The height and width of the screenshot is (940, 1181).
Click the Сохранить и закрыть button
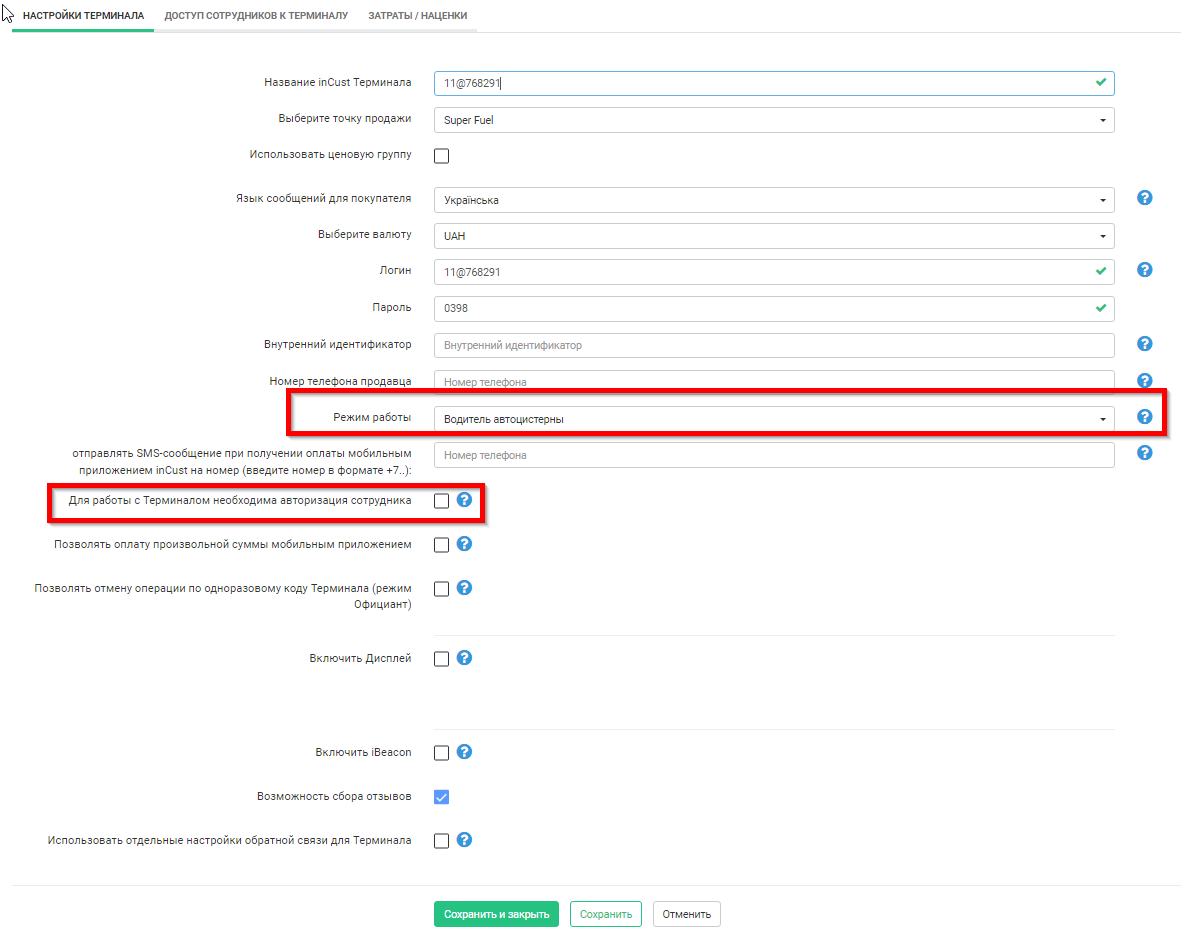pyautogui.click(x=496, y=914)
